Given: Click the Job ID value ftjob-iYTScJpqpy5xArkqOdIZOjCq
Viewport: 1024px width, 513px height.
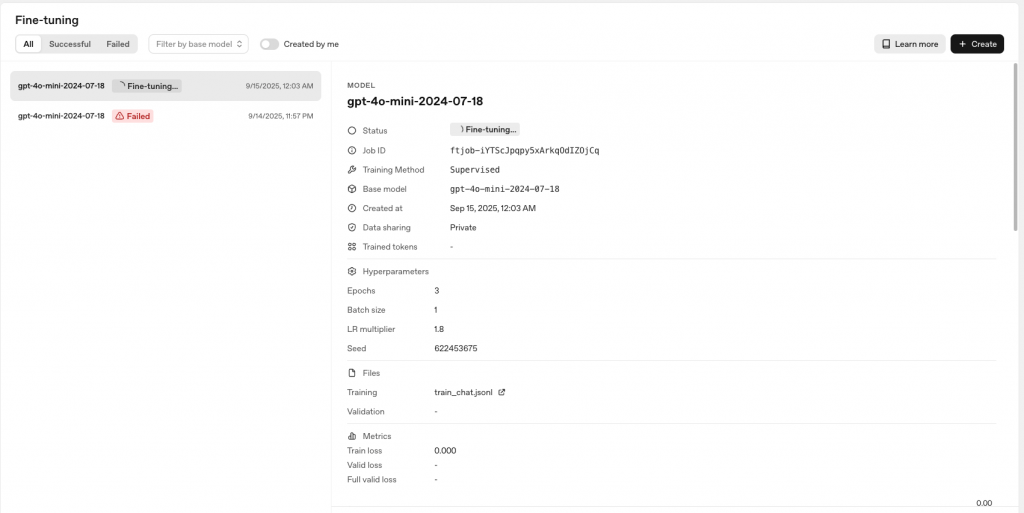Looking at the screenshot, I should click(524, 151).
